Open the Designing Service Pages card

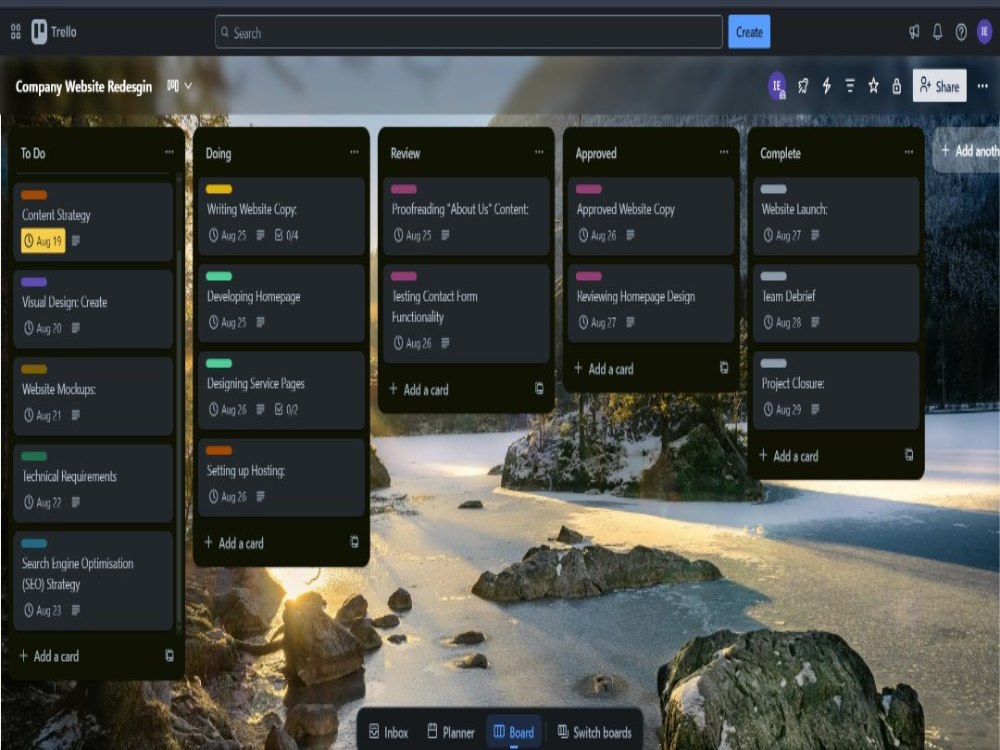281,390
